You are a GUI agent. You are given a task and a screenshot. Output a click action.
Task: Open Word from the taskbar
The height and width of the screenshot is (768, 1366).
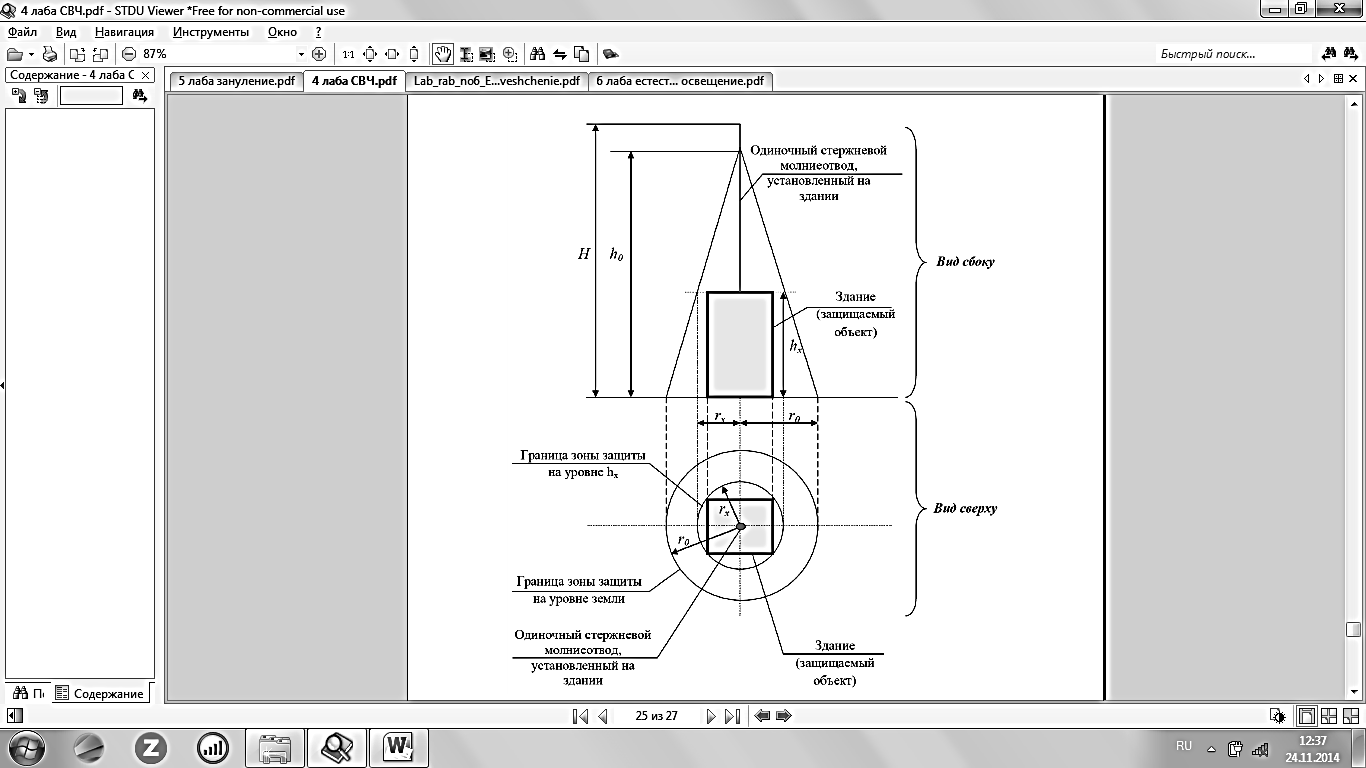point(399,747)
